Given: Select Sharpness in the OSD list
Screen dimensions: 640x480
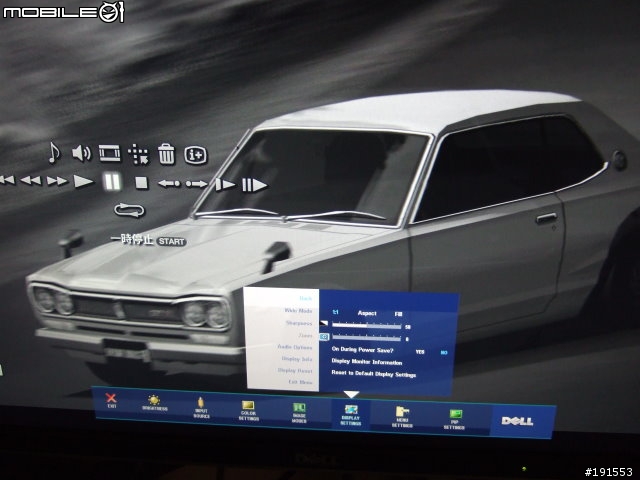Looking at the screenshot, I should (x=299, y=323).
